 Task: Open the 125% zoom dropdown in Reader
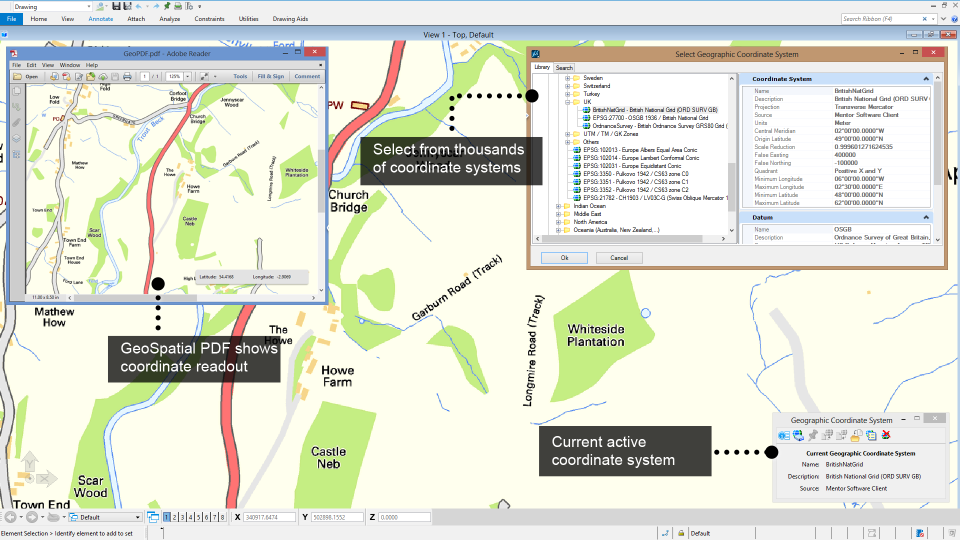click(x=186, y=76)
